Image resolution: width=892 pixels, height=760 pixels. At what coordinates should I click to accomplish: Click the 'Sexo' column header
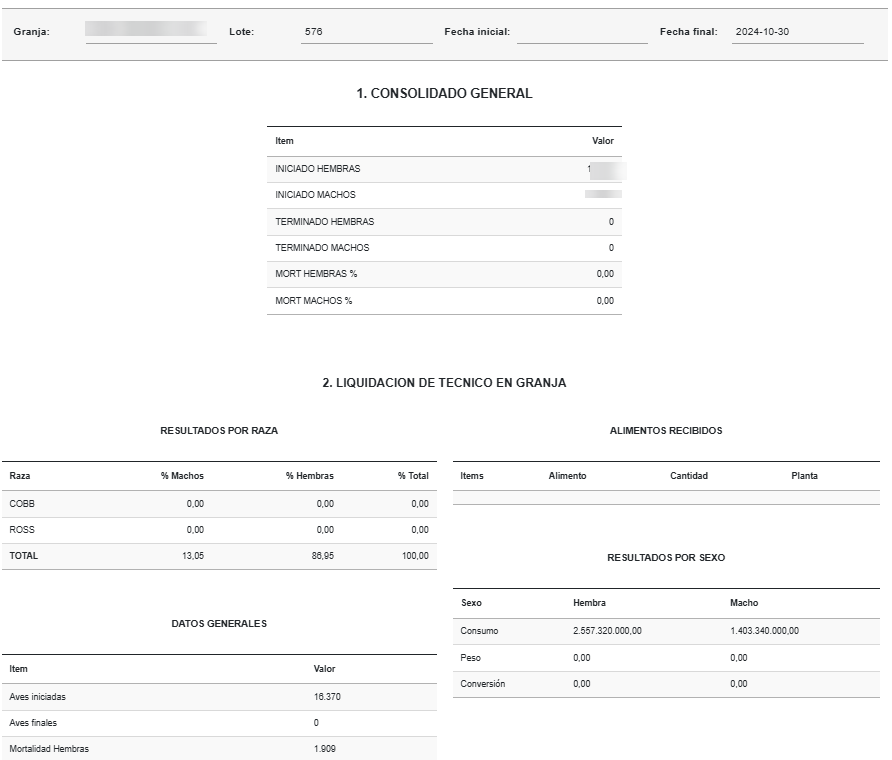coord(471,603)
